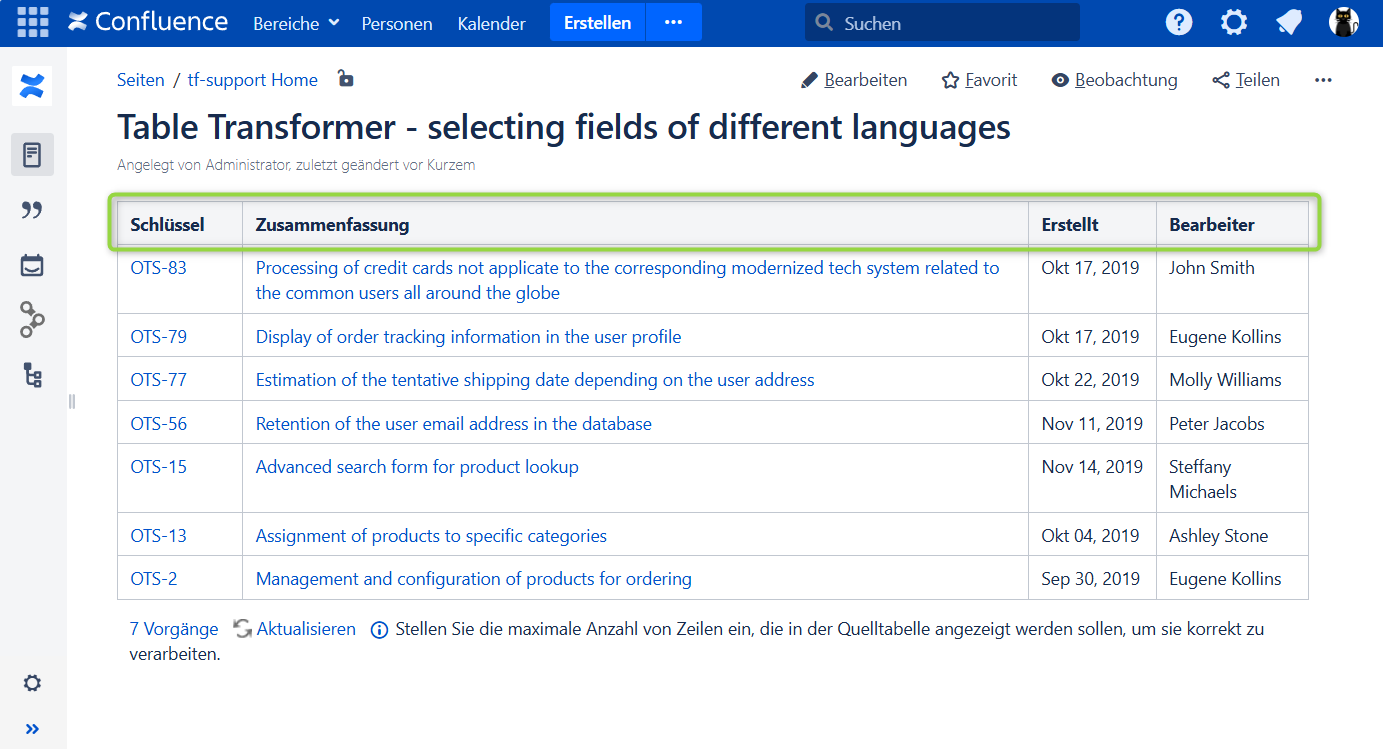
Task: Expand the sidebar with double chevron
Action: tap(32, 728)
